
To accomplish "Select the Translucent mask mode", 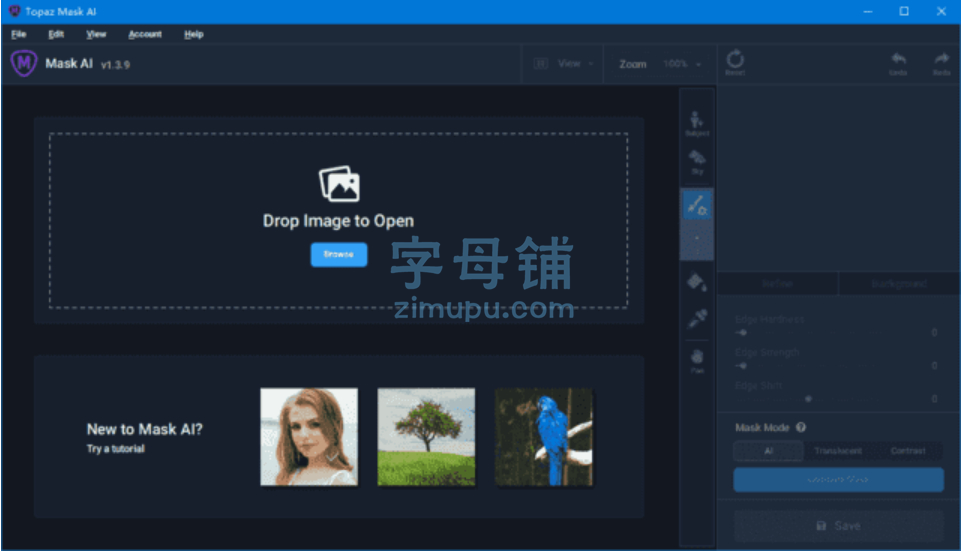I will [x=837, y=451].
